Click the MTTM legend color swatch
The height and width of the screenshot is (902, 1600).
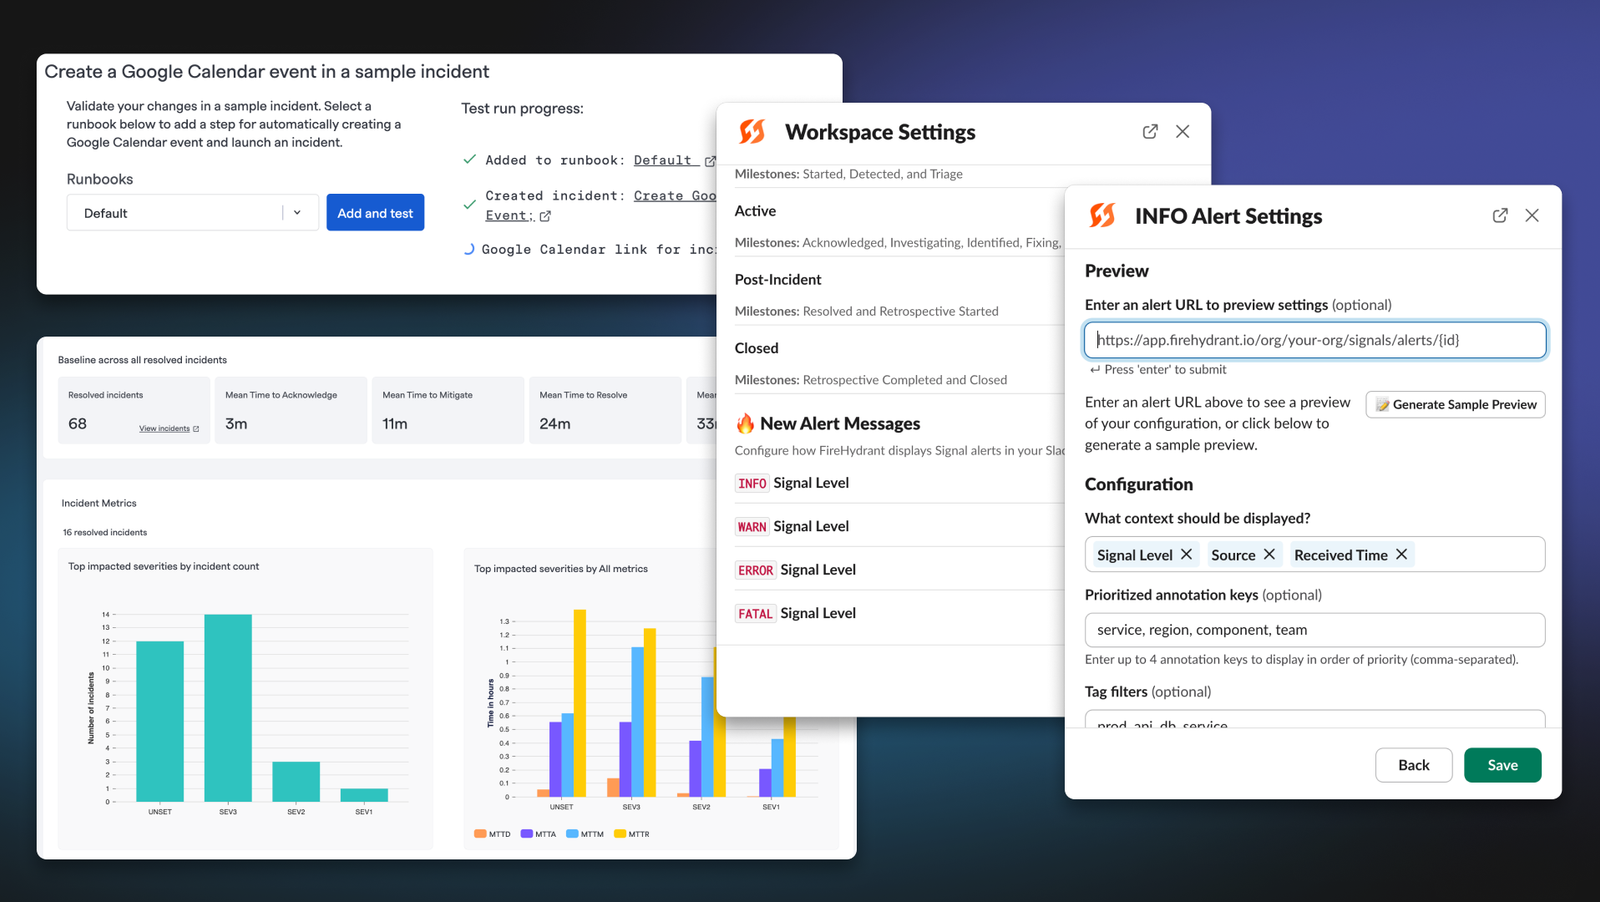coord(572,833)
